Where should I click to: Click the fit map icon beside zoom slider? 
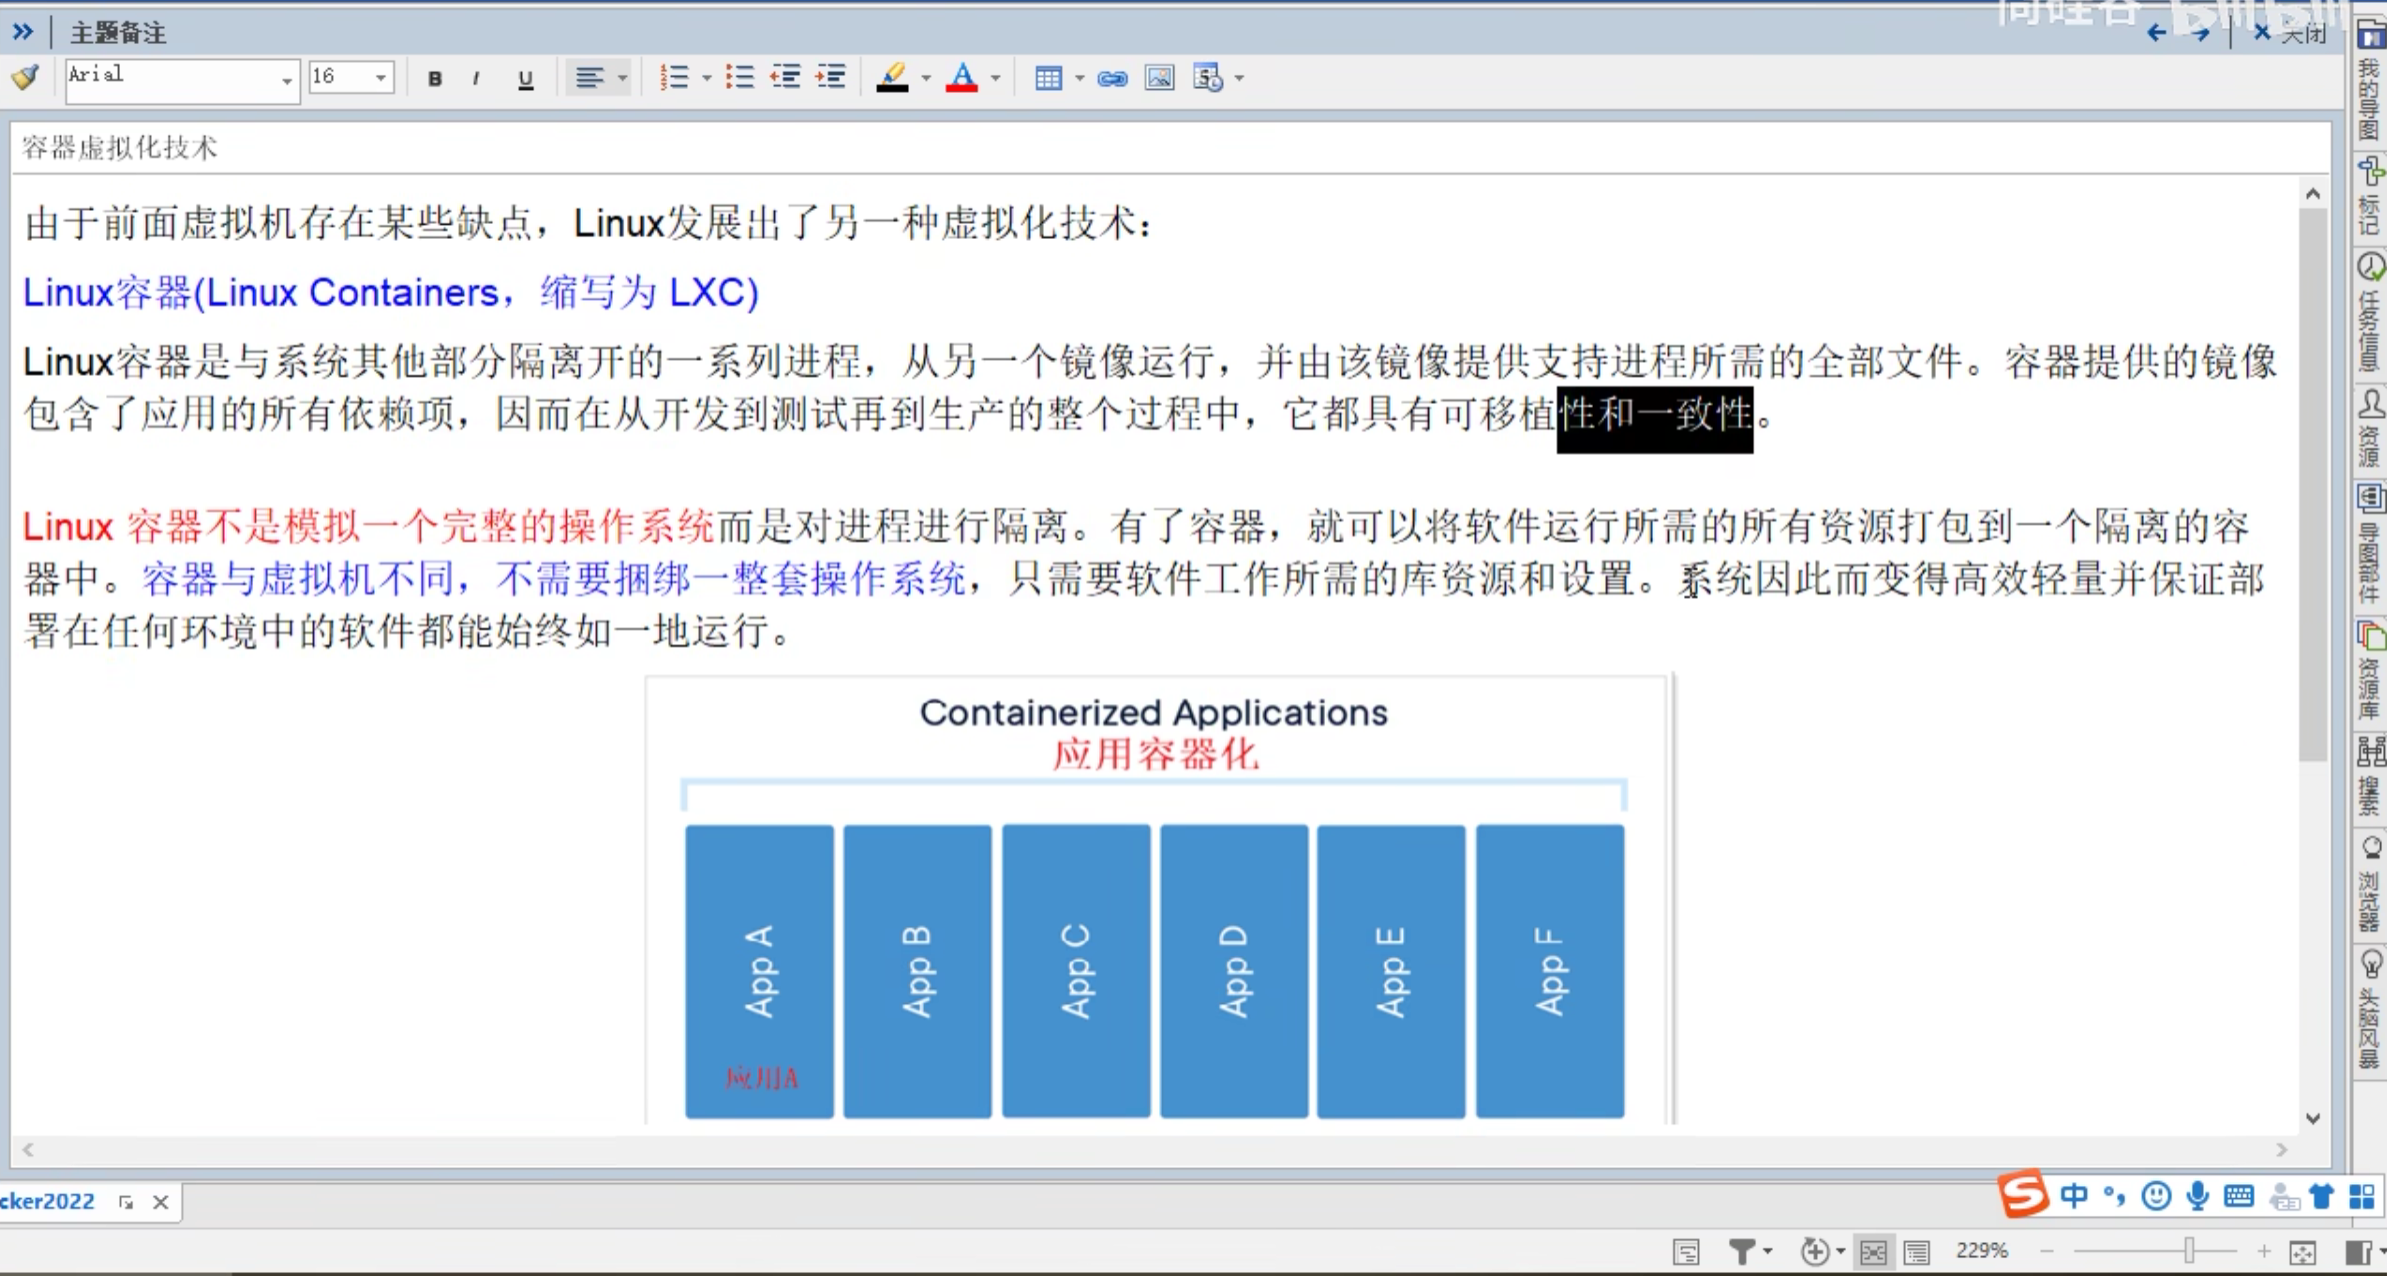(x=2303, y=1252)
